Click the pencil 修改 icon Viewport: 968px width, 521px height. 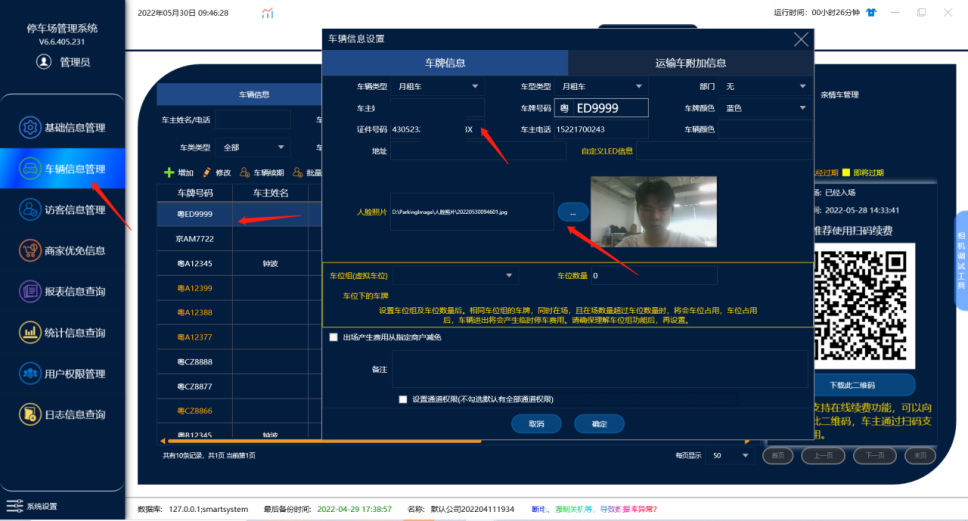(x=207, y=172)
